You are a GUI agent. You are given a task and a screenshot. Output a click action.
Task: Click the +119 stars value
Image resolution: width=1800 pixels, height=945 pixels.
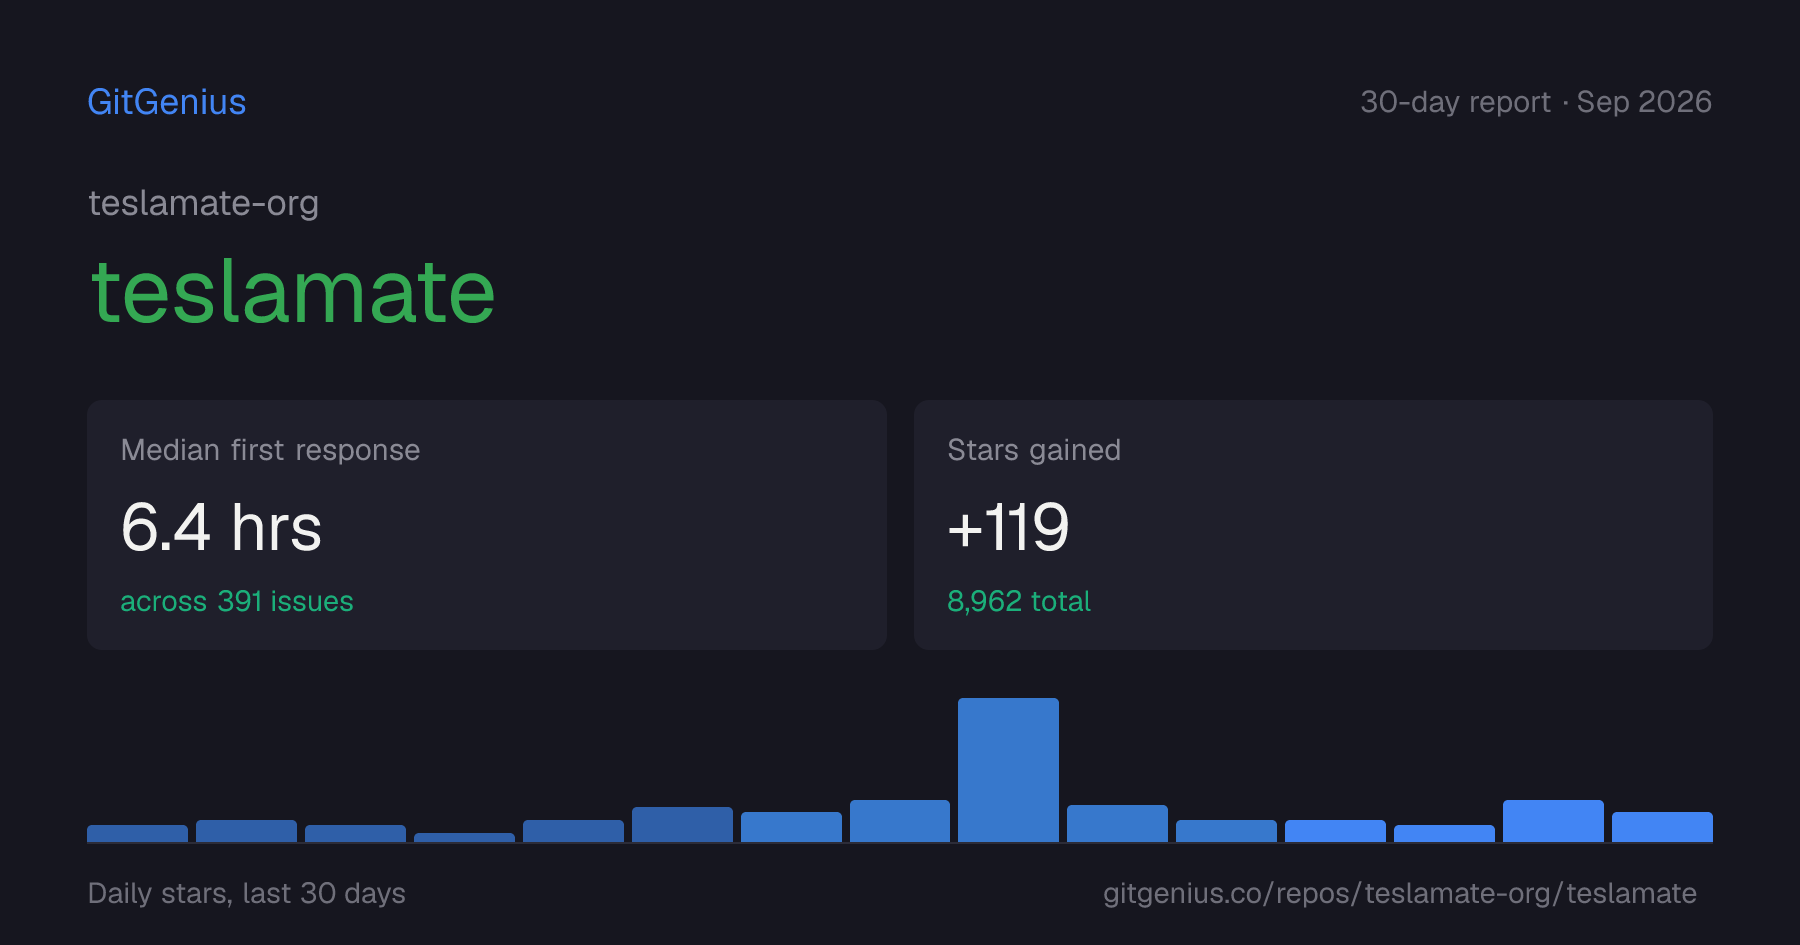1008,527
